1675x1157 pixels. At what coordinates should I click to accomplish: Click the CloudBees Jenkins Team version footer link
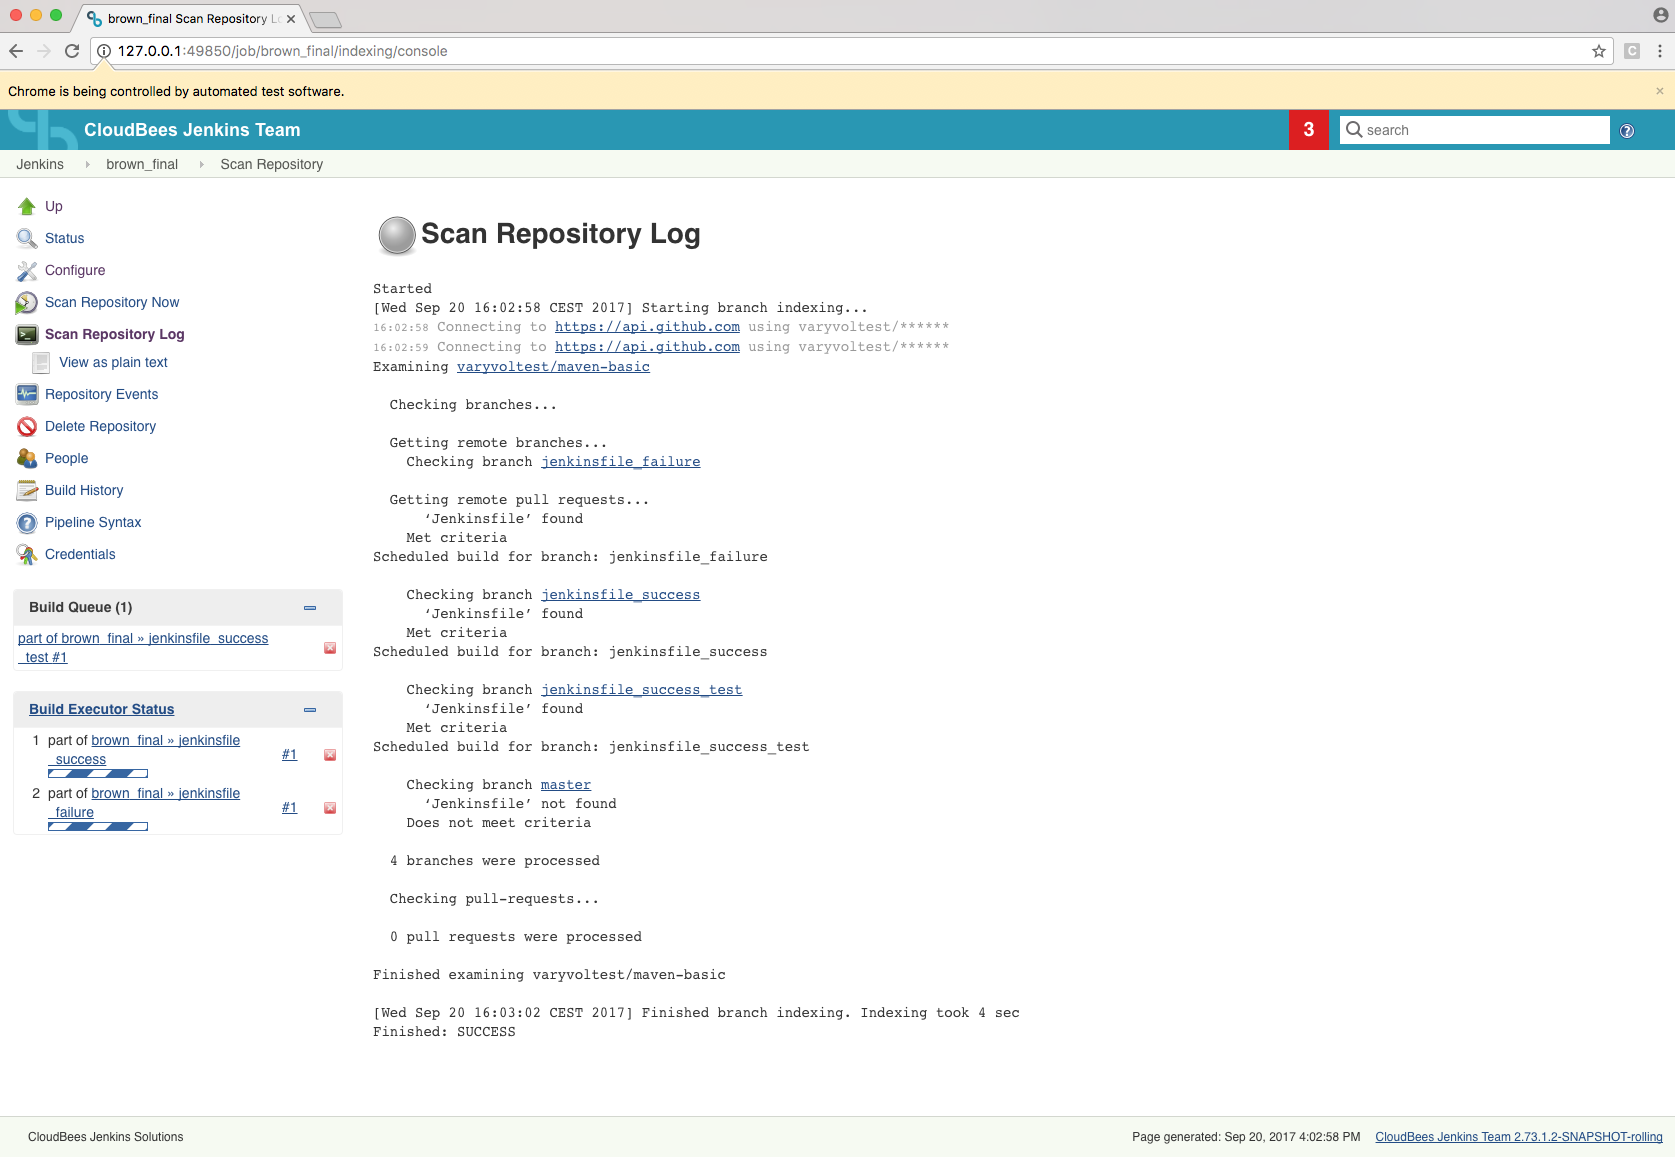click(x=1518, y=1137)
